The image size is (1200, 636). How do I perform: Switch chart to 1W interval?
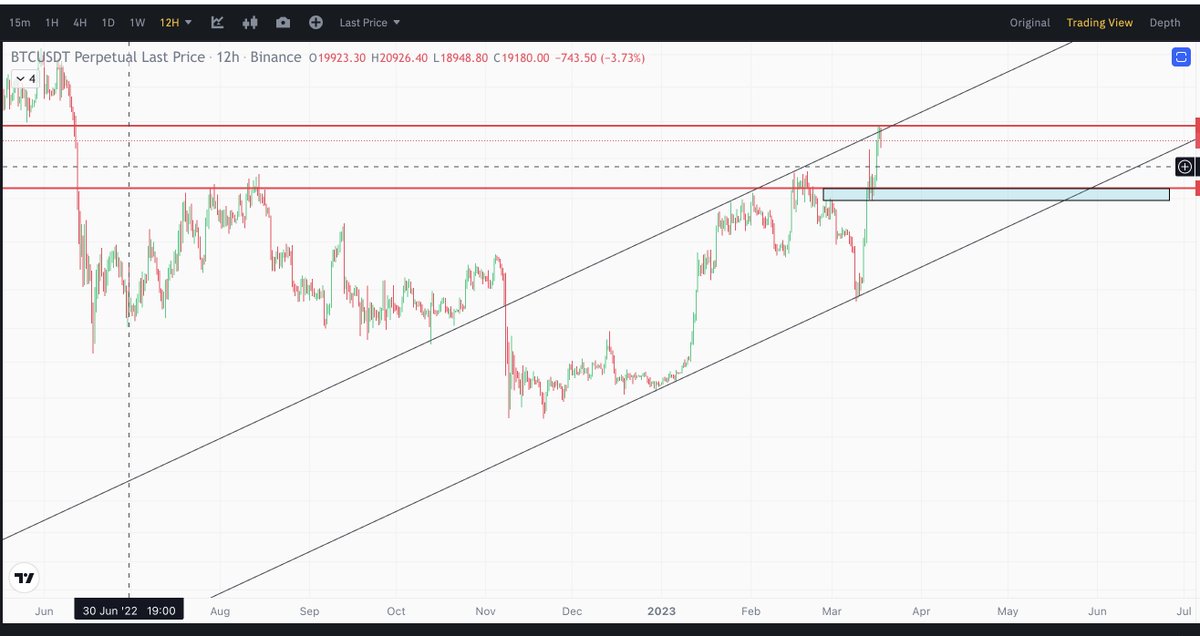click(x=138, y=22)
